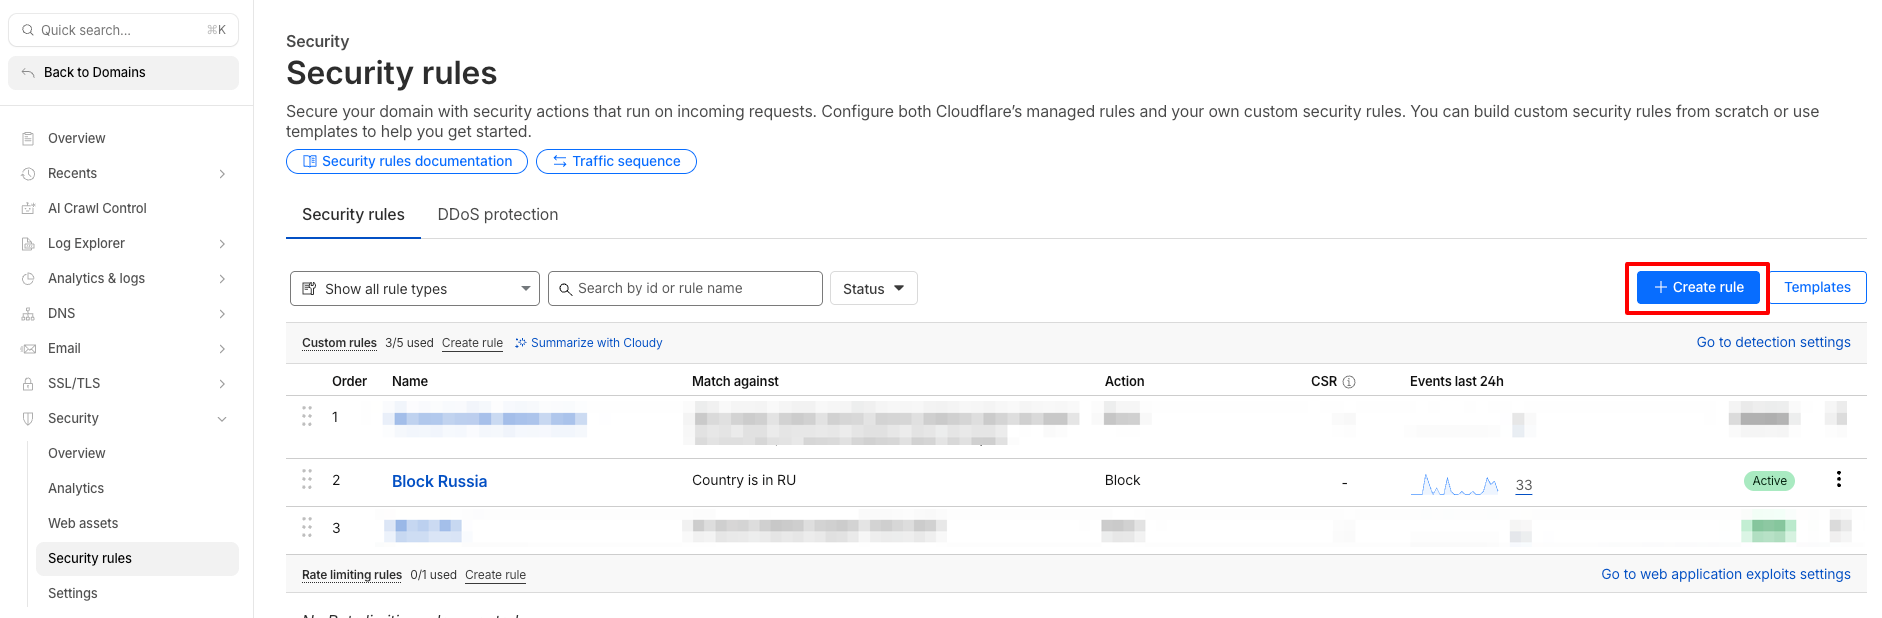Viewport: 1882px width, 618px height.
Task: Click the DNS network icon
Action: 28,313
